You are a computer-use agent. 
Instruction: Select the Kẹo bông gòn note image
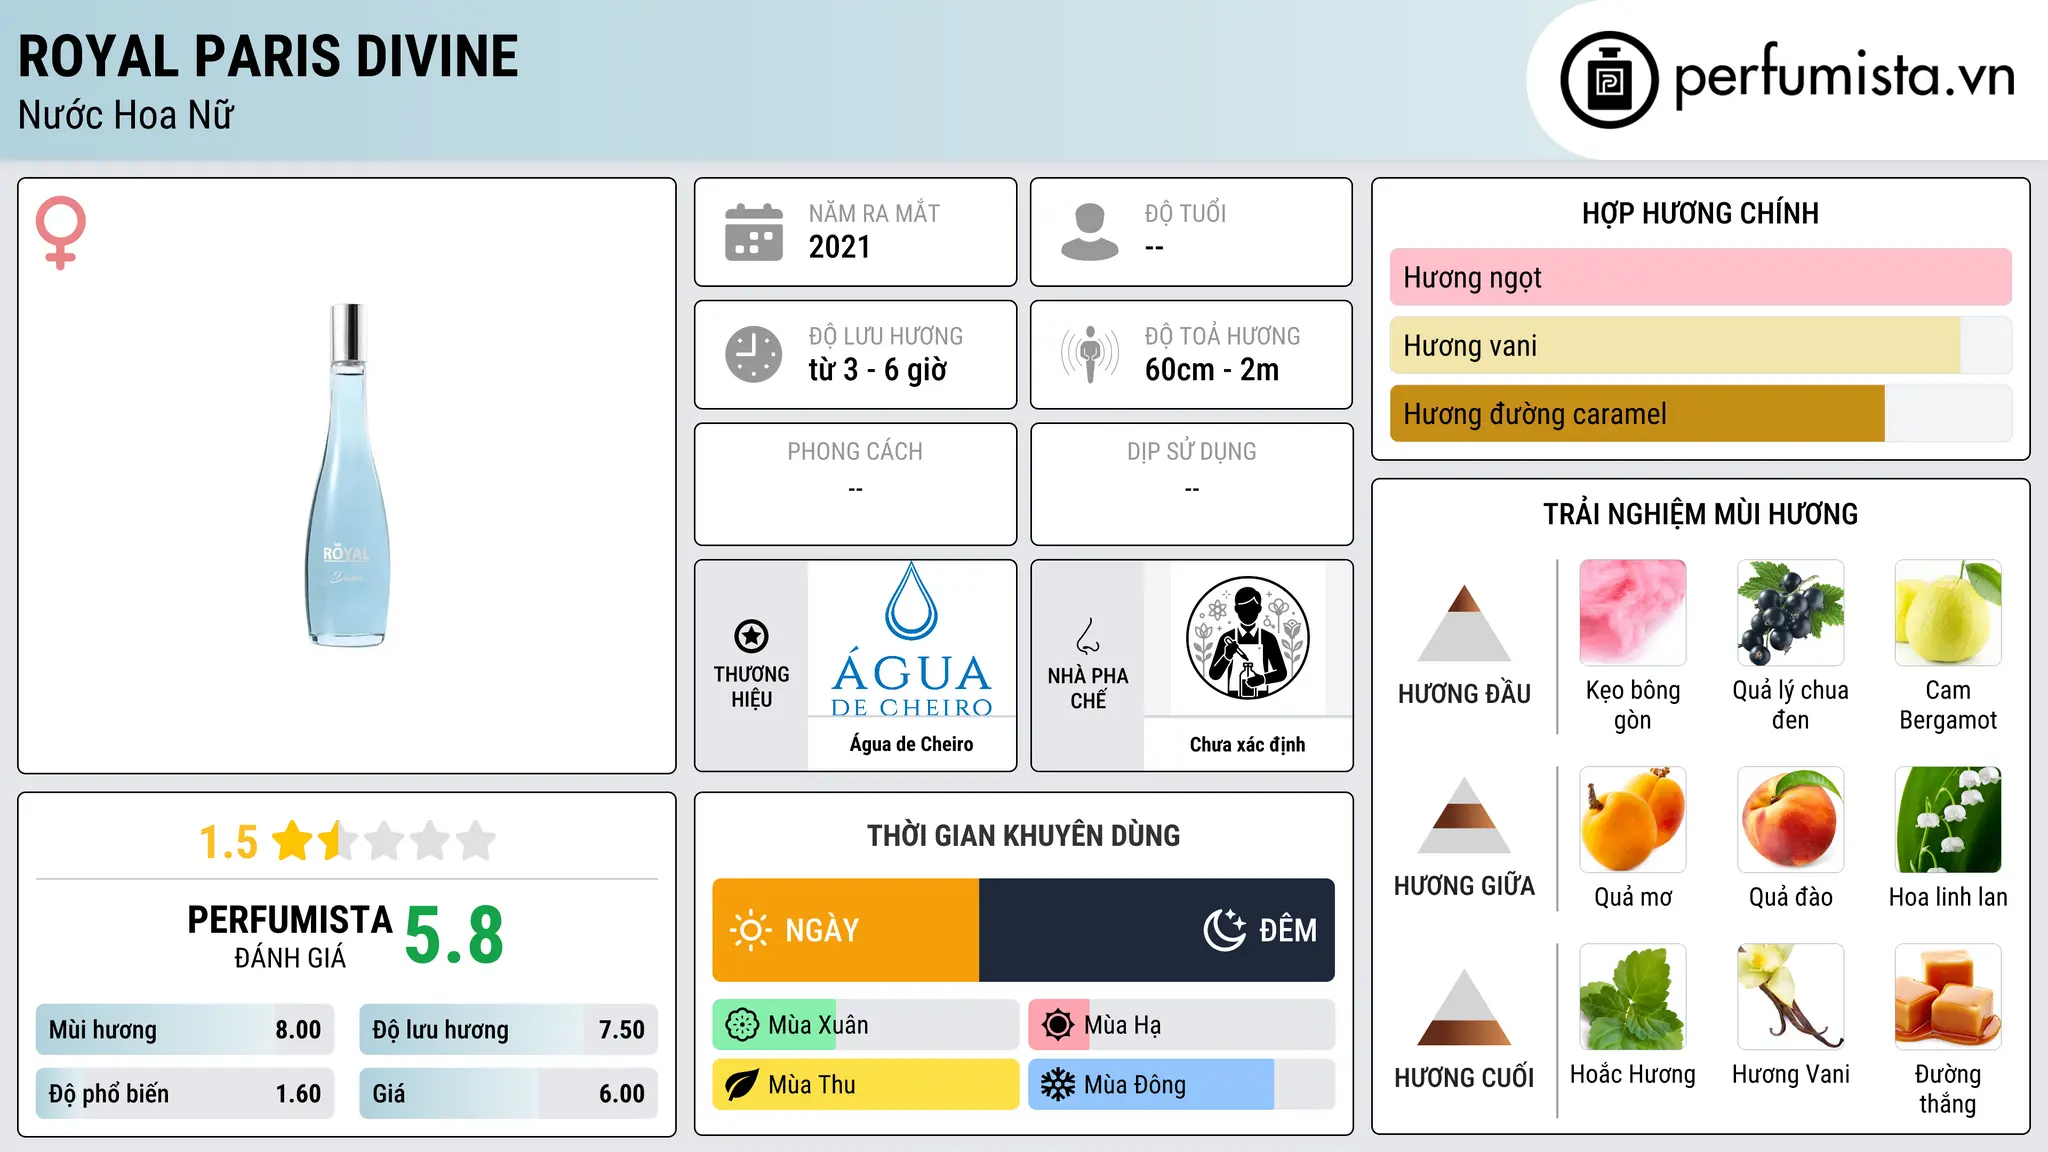tap(1633, 612)
